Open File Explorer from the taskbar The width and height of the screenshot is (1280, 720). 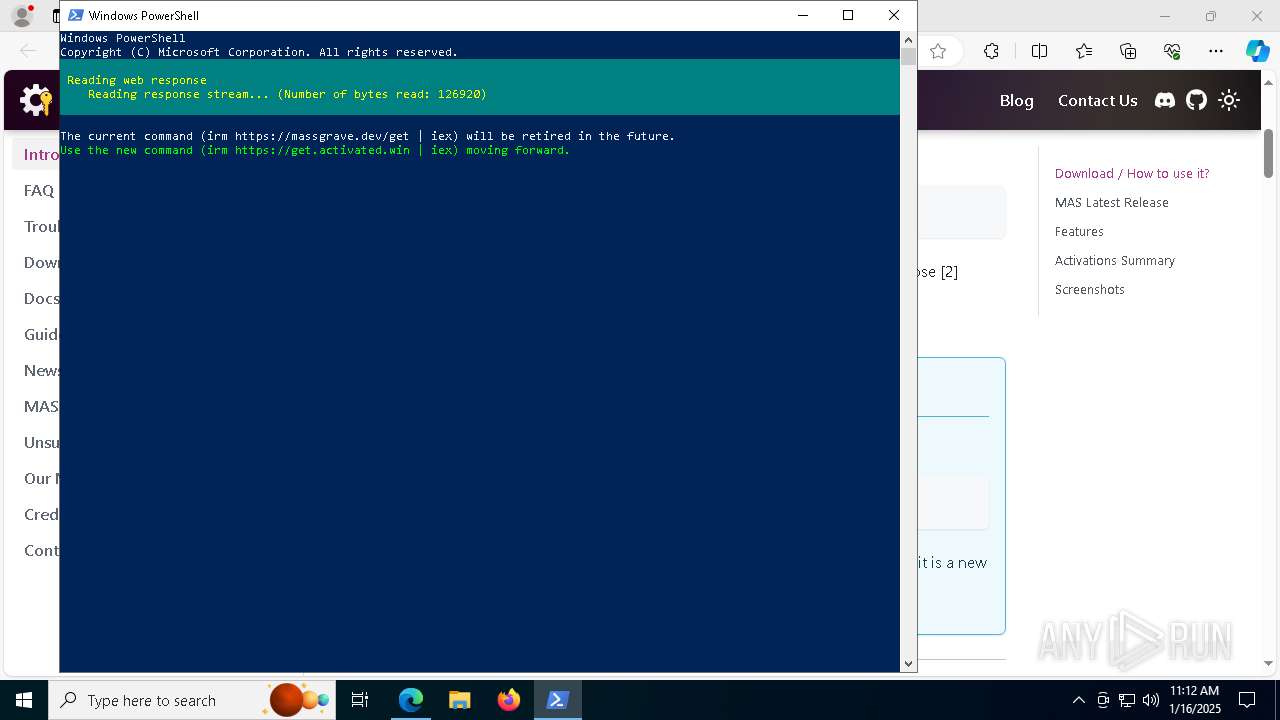point(460,700)
